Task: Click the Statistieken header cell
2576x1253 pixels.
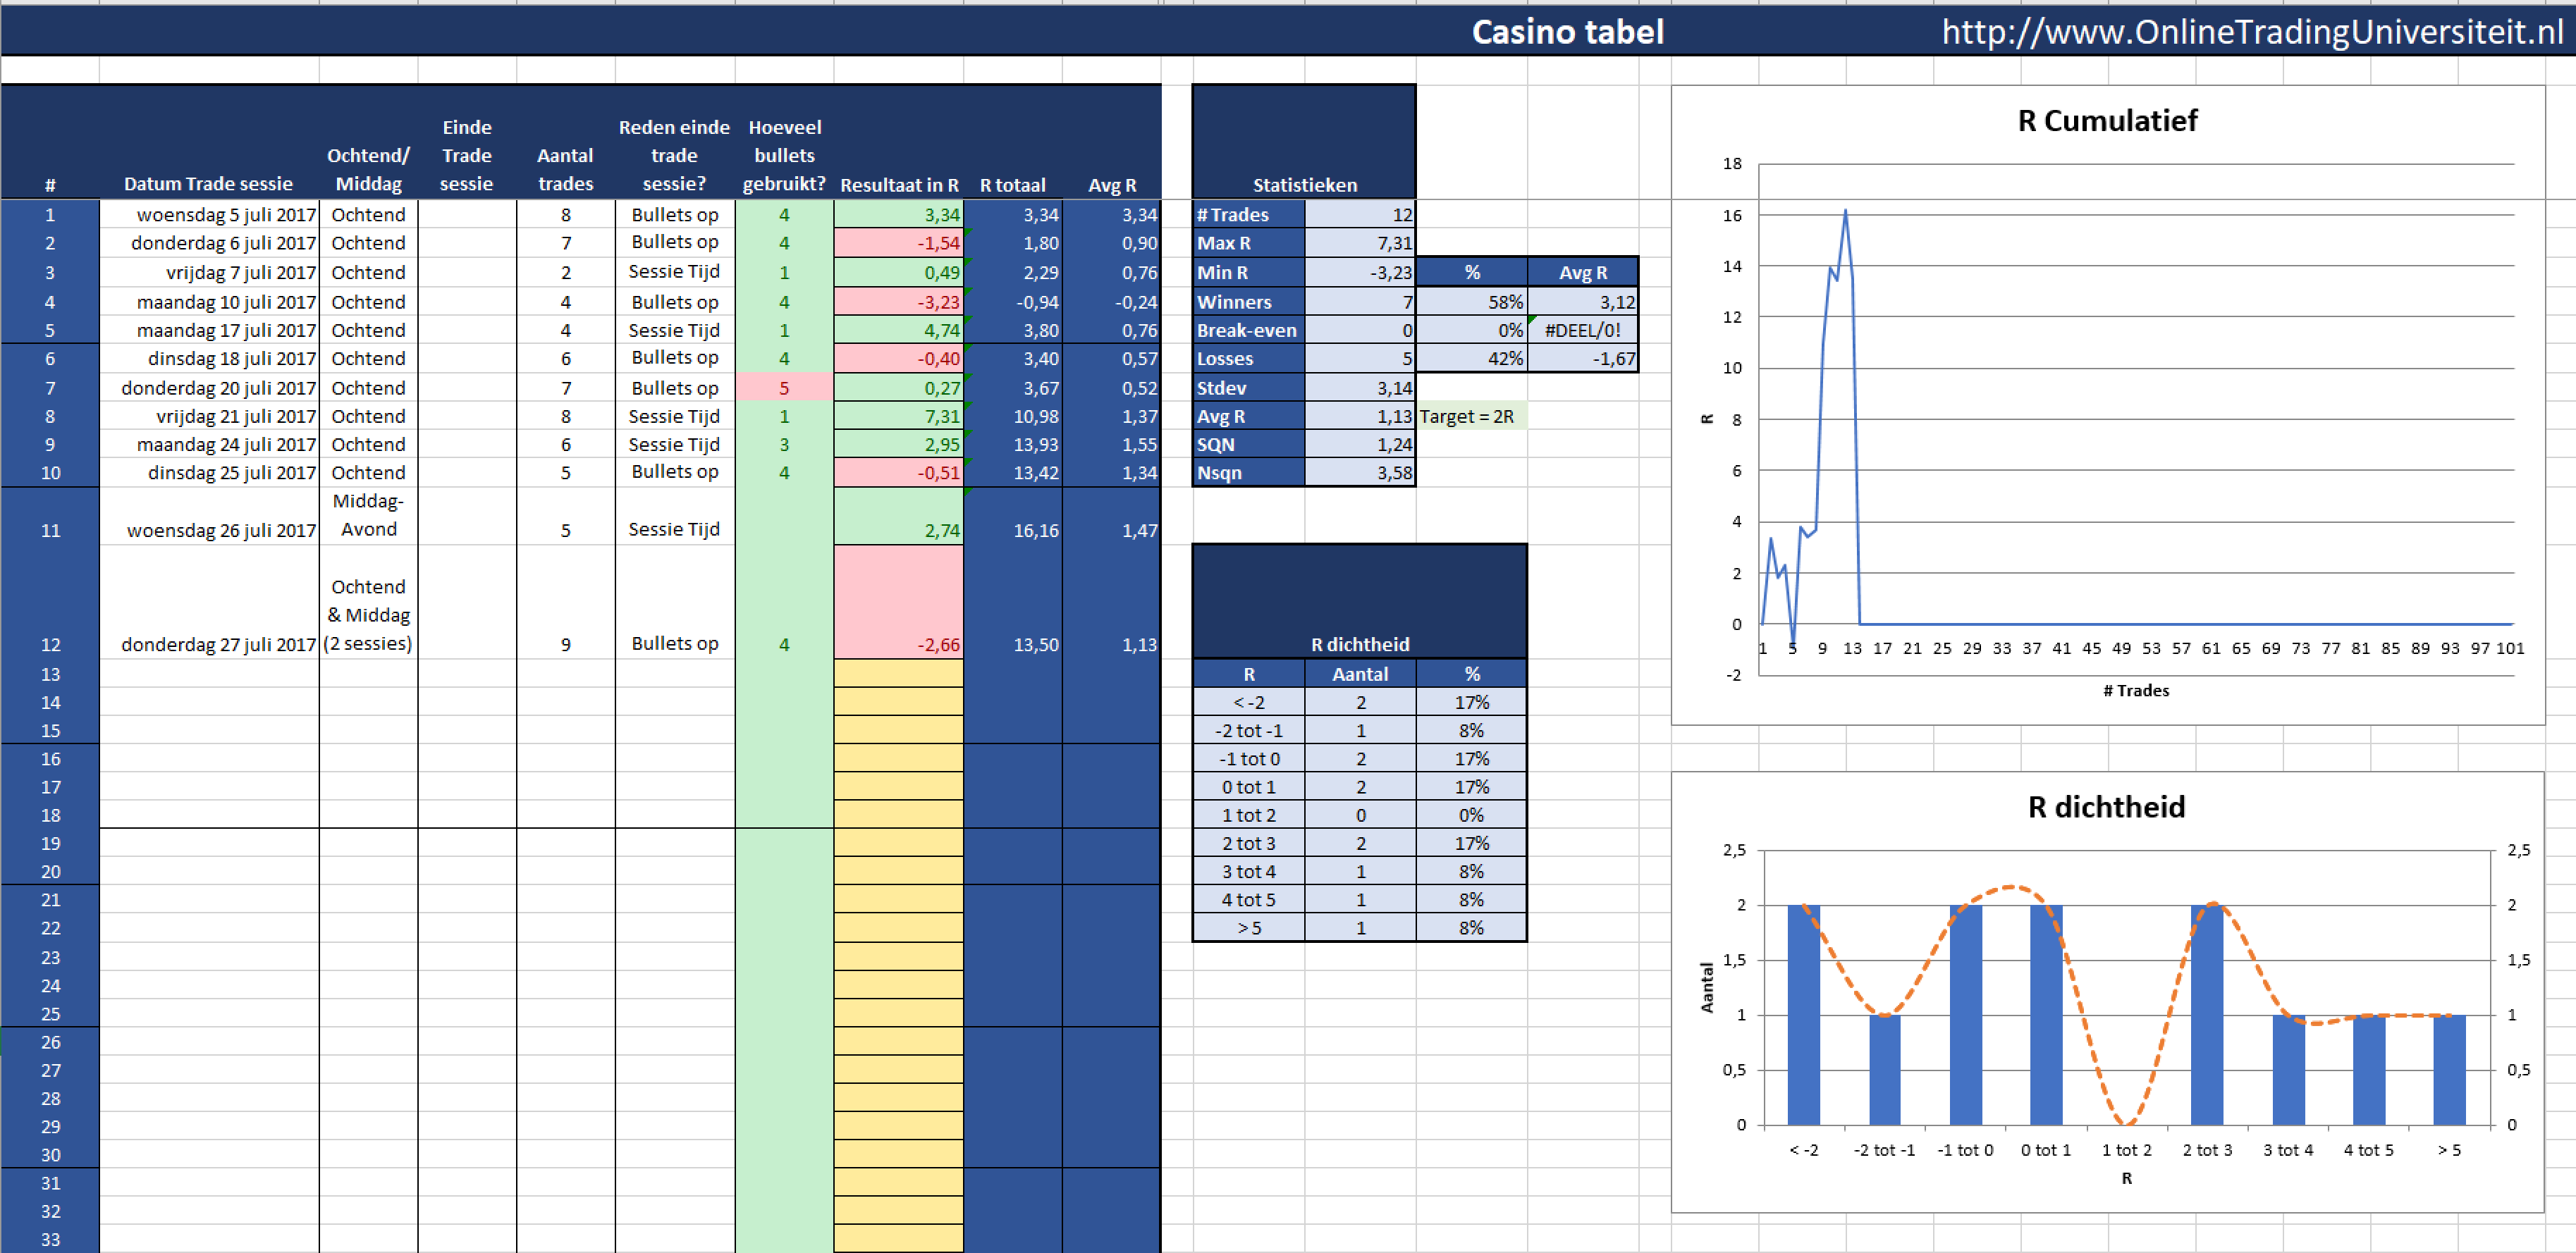Action: point(1304,142)
